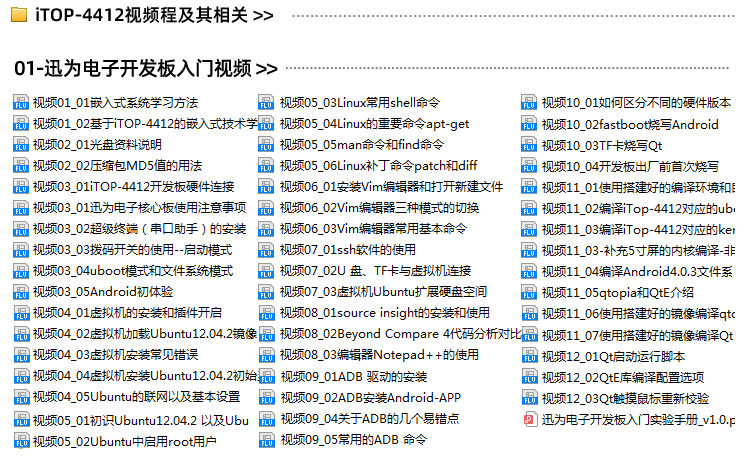Click FLV icon for 视频03_05Android初体验
This screenshot has height=469, width=750.
point(21,292)
